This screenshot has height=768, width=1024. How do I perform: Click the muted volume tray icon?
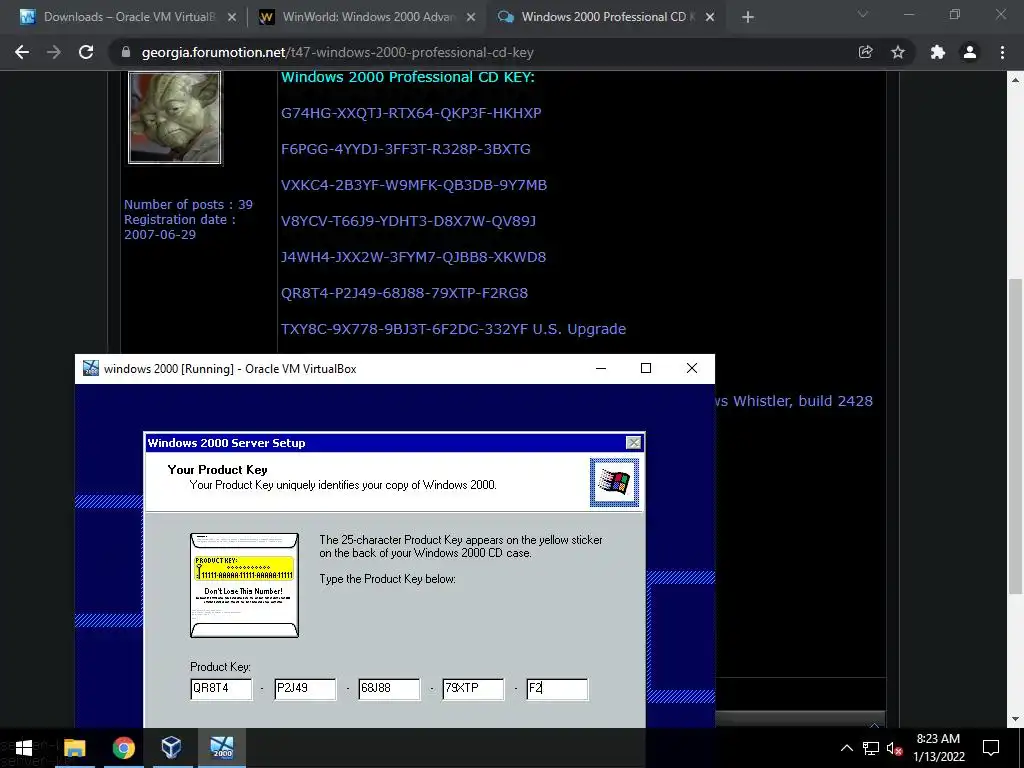[x=895, y=748]
